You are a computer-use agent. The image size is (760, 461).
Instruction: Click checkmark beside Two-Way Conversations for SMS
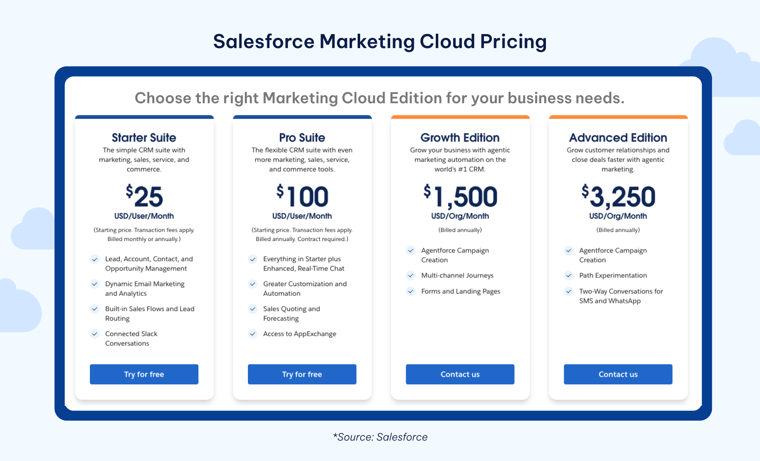pos(569,291)
